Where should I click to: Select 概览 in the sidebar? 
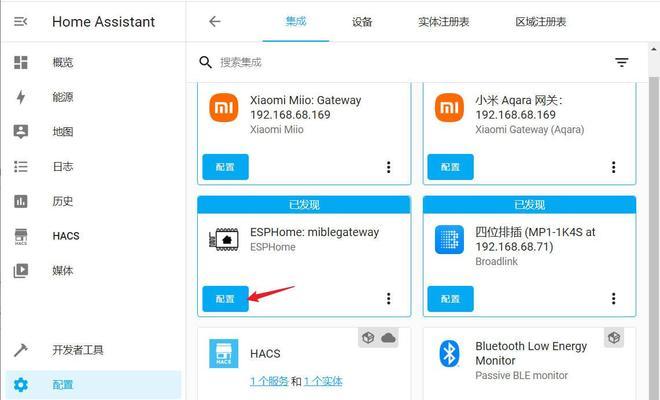click(x=63, y=63)
